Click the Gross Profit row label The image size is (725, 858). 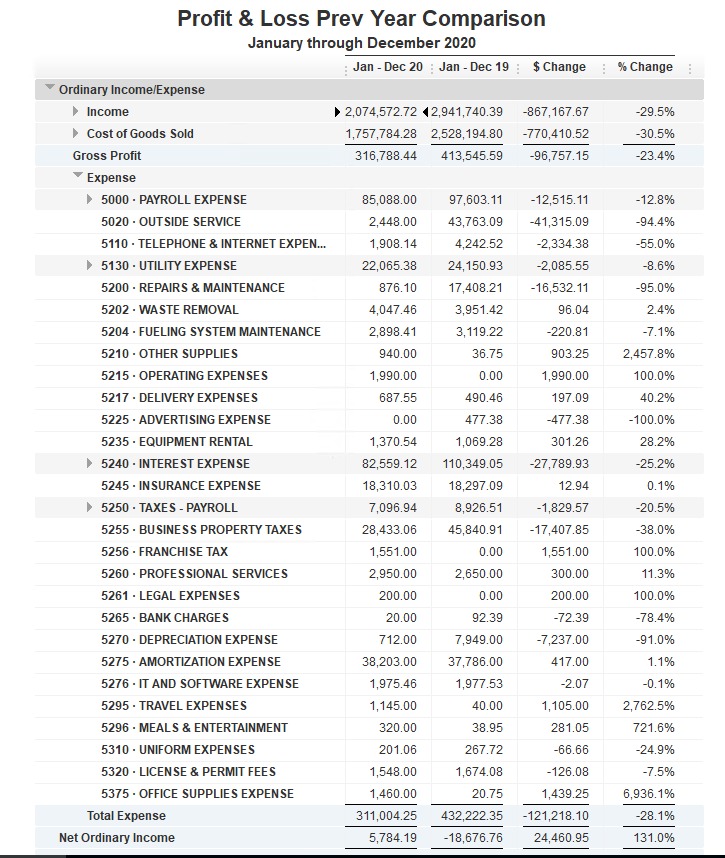click(x=107, y=156)
